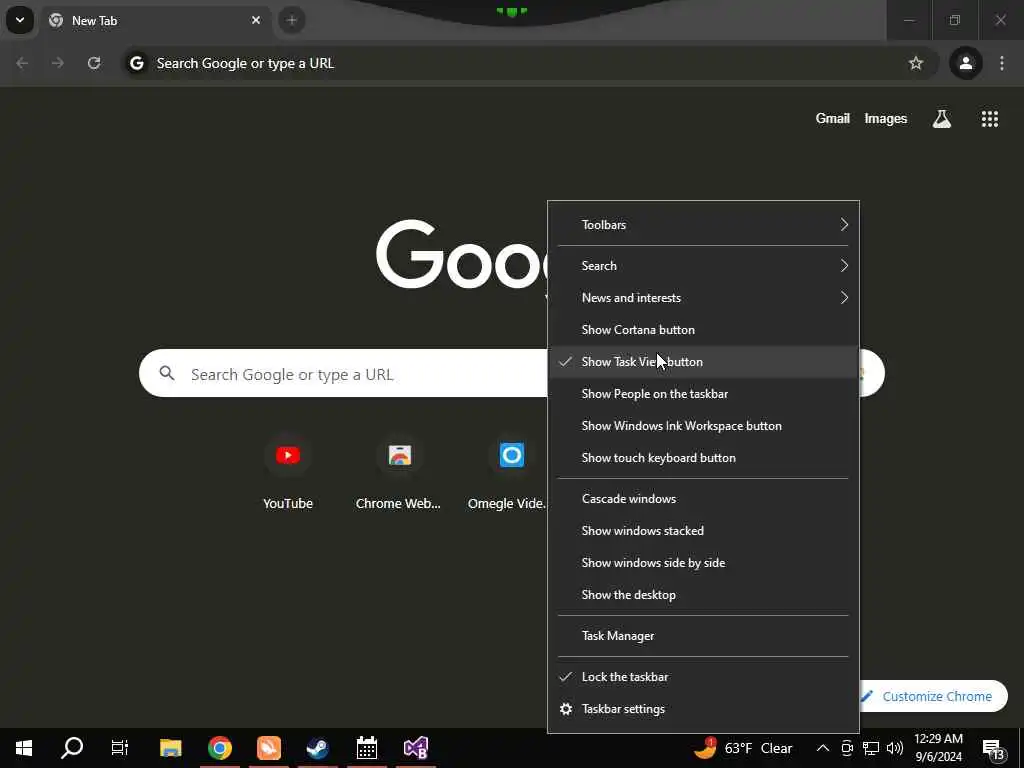Close the New Tab tab
This screenshot has width=1024, height=768.
pyautogui.click(x=256, y=20)
